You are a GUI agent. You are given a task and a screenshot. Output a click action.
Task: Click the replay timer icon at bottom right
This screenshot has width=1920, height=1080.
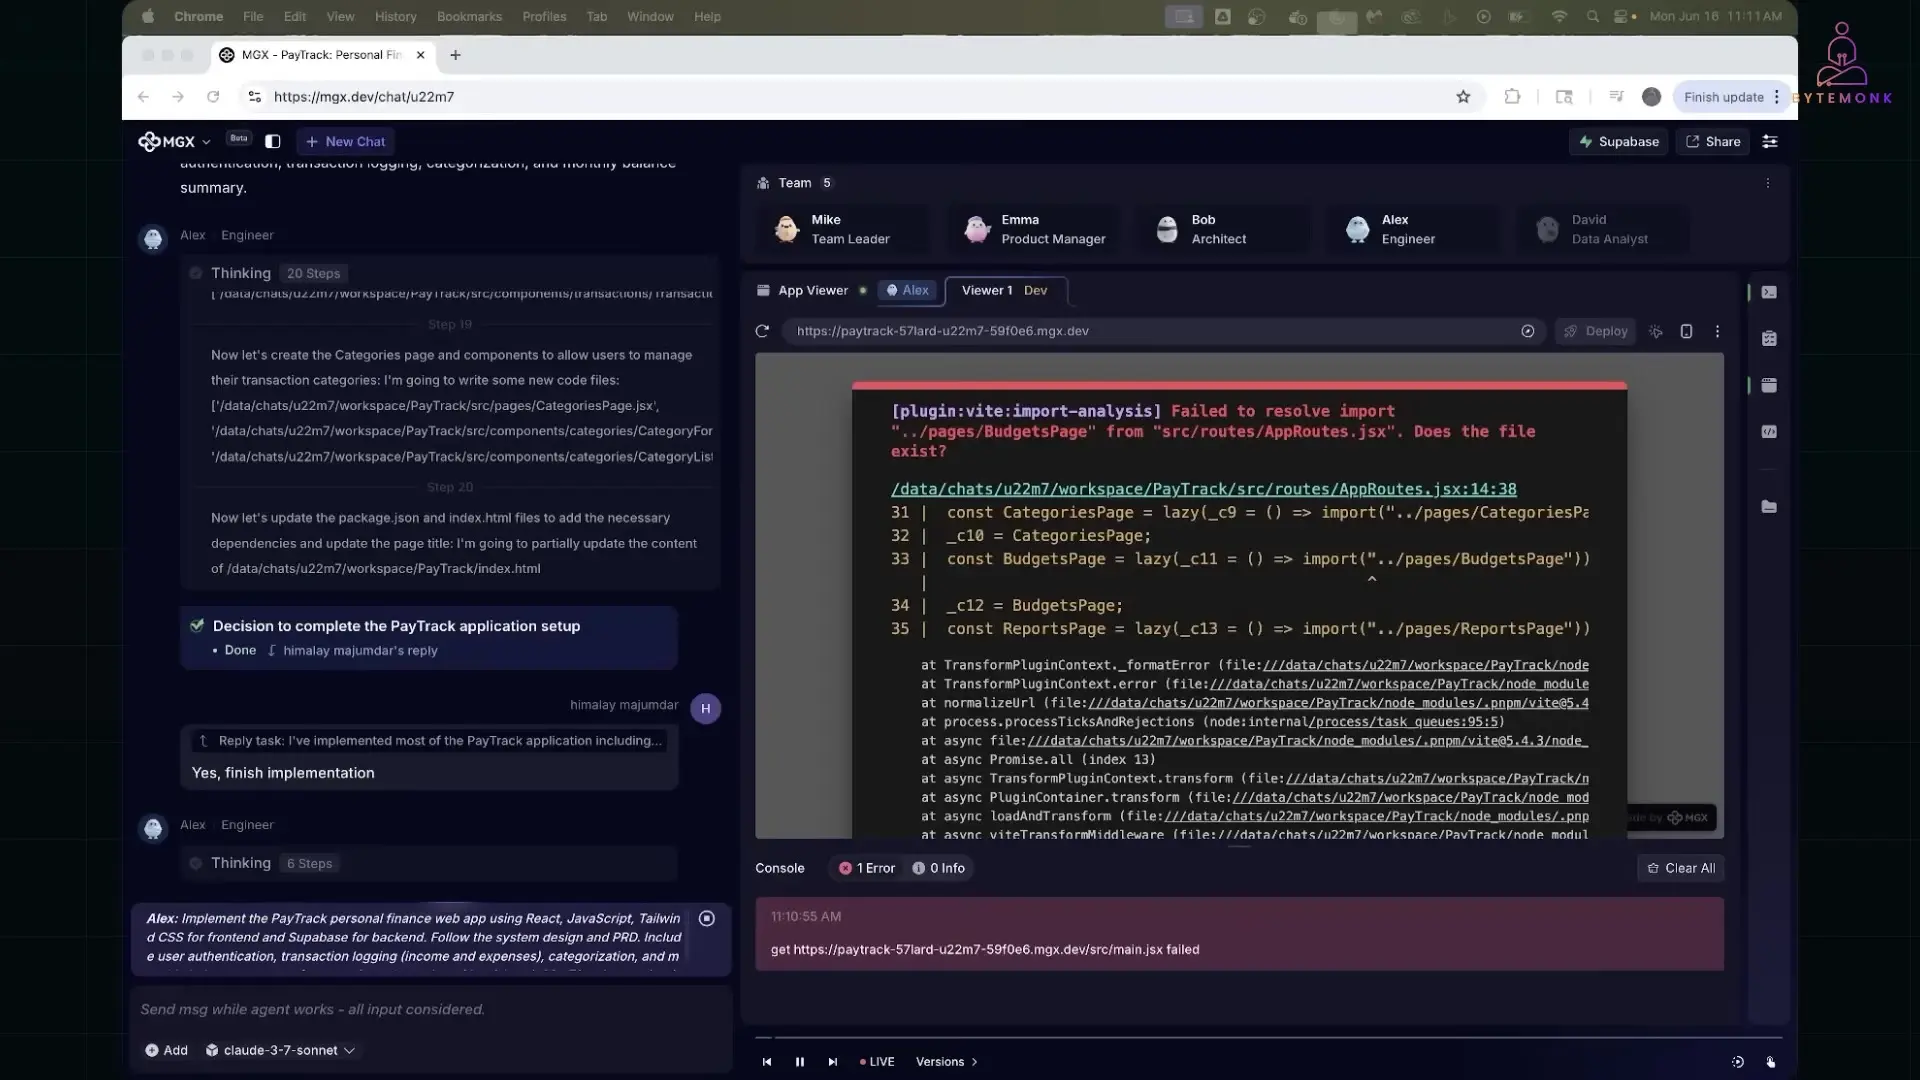pos(1737,1062)
